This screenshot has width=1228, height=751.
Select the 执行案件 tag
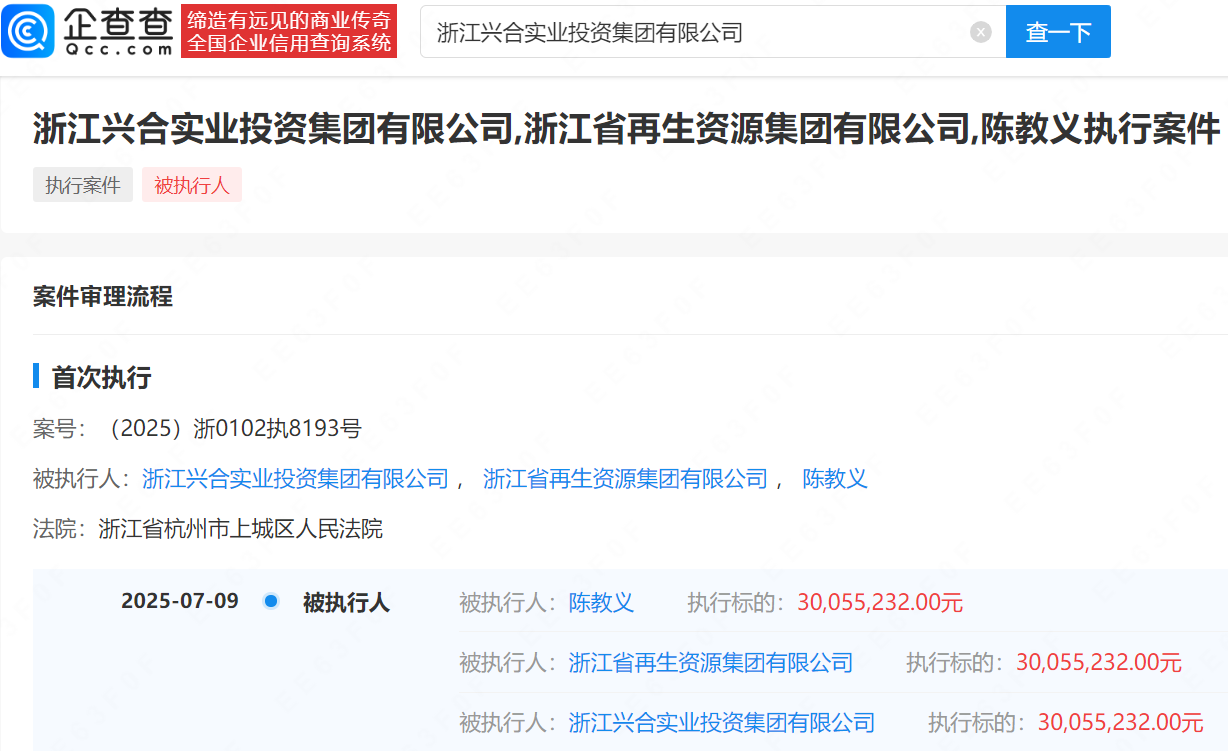pos(83,185)
